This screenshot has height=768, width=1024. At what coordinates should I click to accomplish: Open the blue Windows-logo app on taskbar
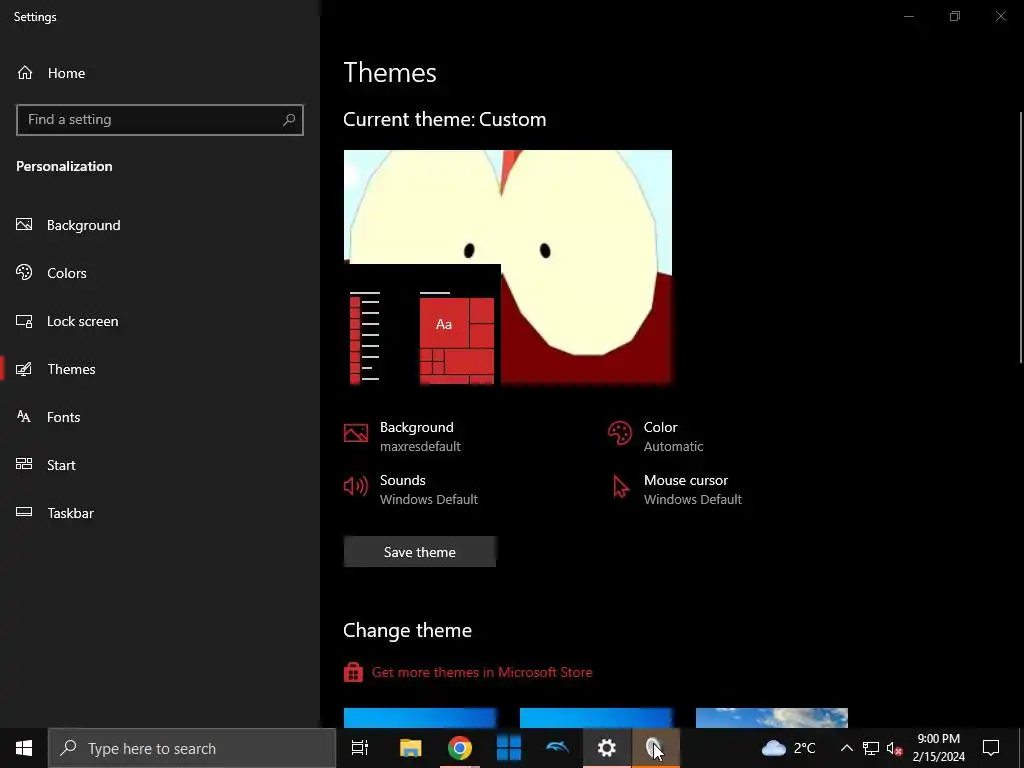(509, 748)
